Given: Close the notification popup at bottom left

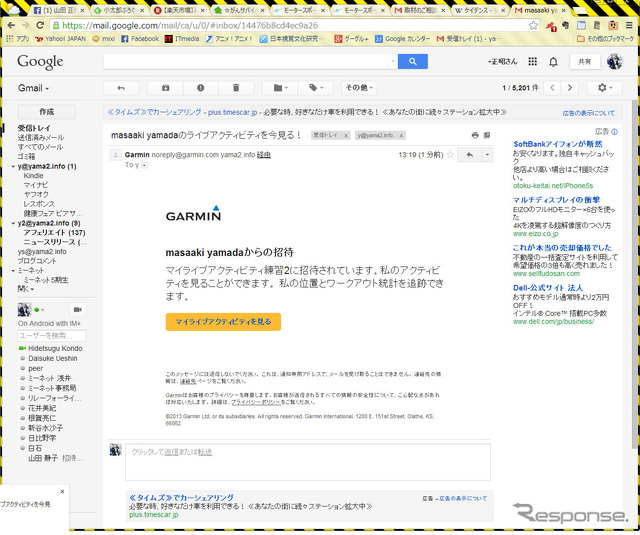Looking at the screenshot, I should click(x=62, y=492).
